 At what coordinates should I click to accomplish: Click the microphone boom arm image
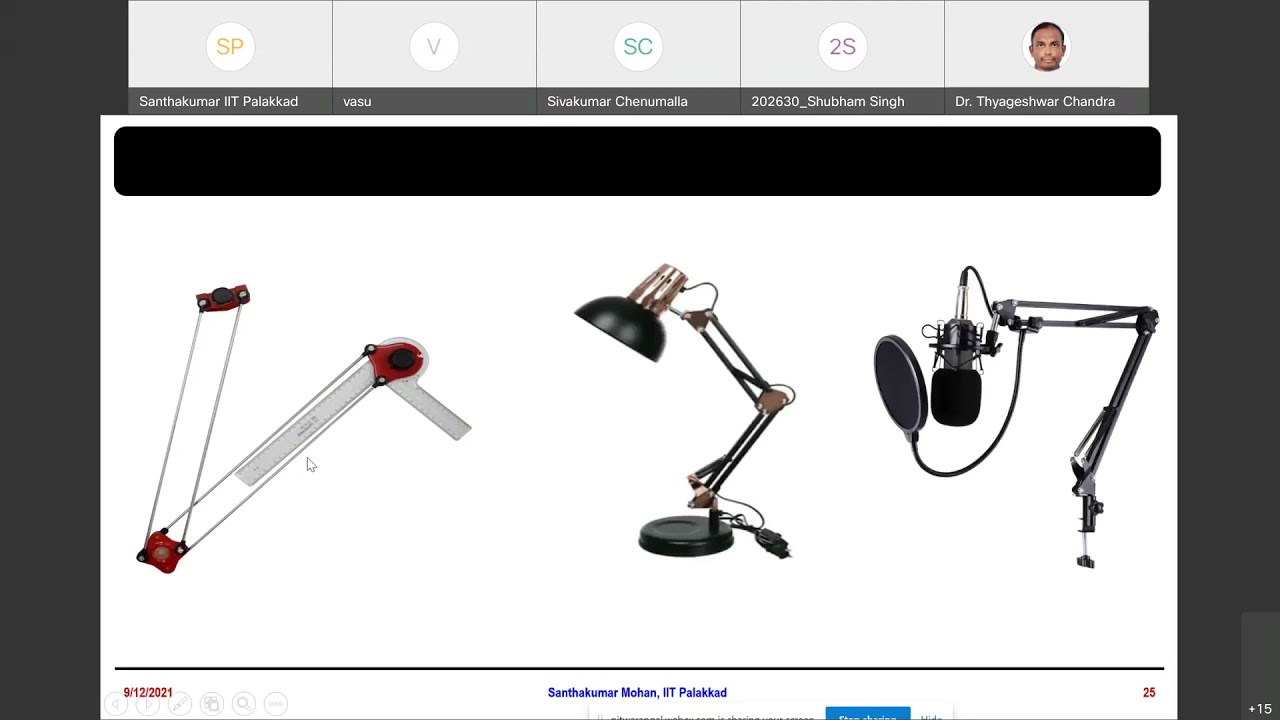point(1016,416)
